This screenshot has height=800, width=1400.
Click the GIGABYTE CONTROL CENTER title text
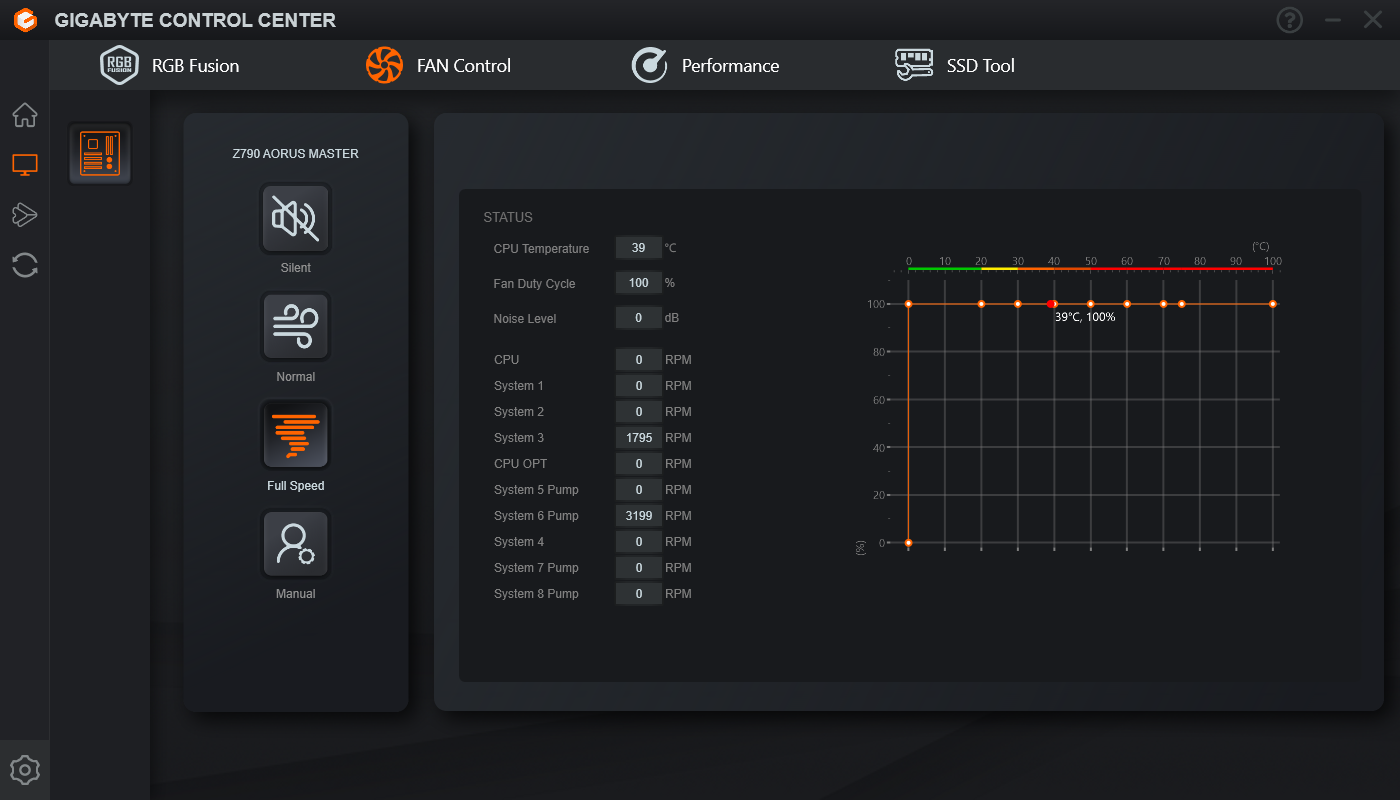click(x=195, y=20)
